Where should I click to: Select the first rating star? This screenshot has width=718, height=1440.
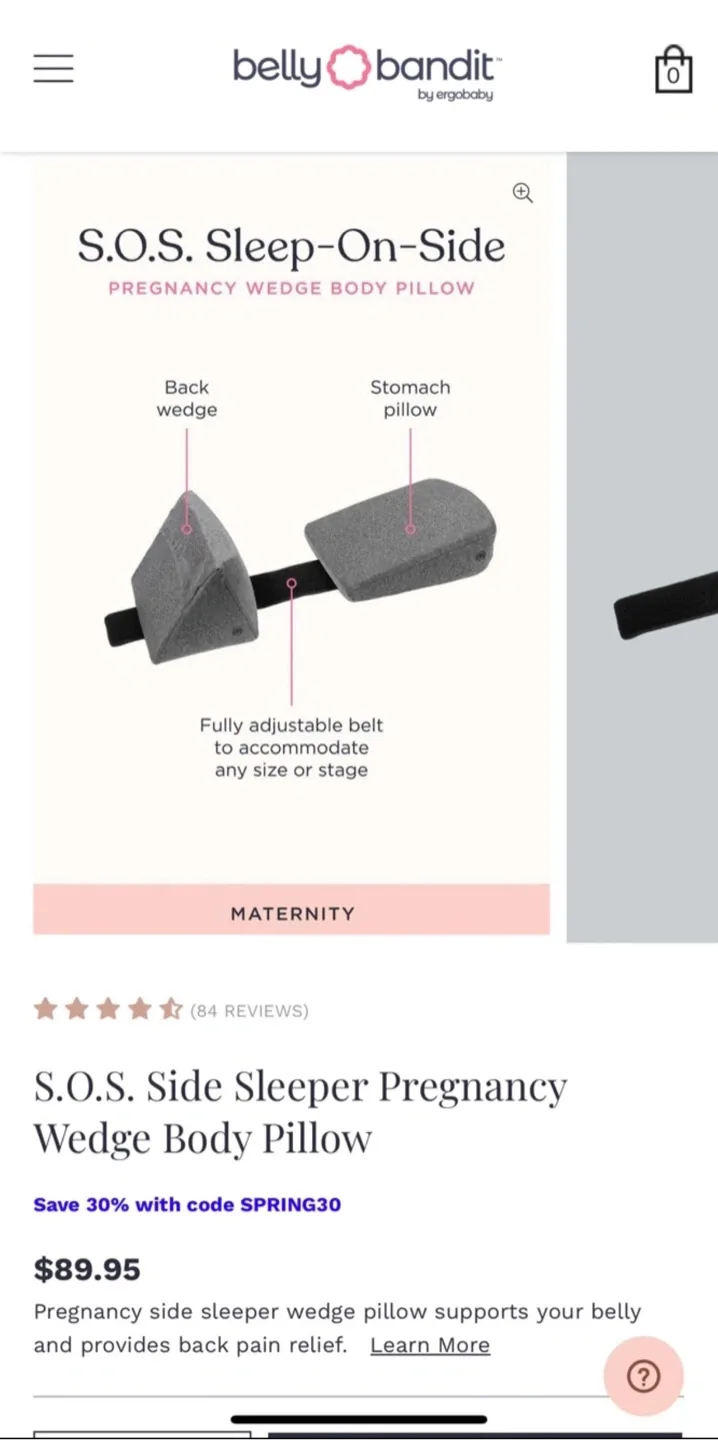tap(46, 1010)
